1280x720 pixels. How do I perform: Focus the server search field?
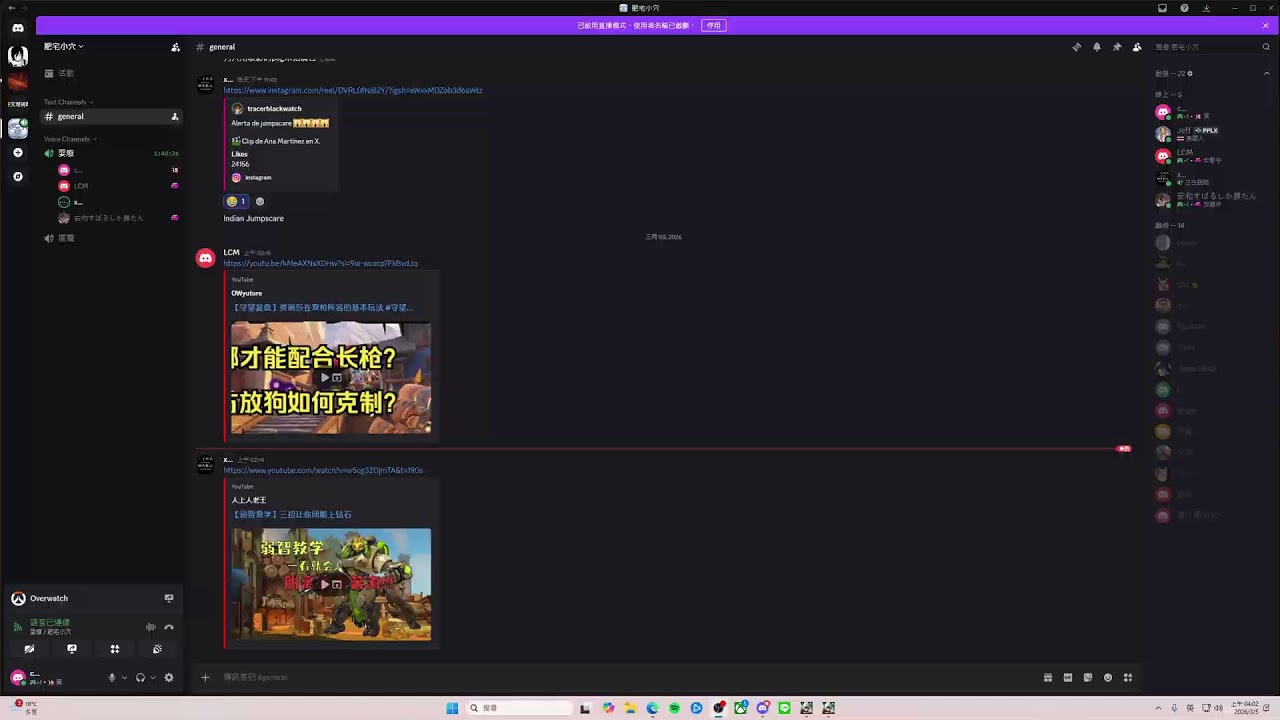pos(1213,47)
